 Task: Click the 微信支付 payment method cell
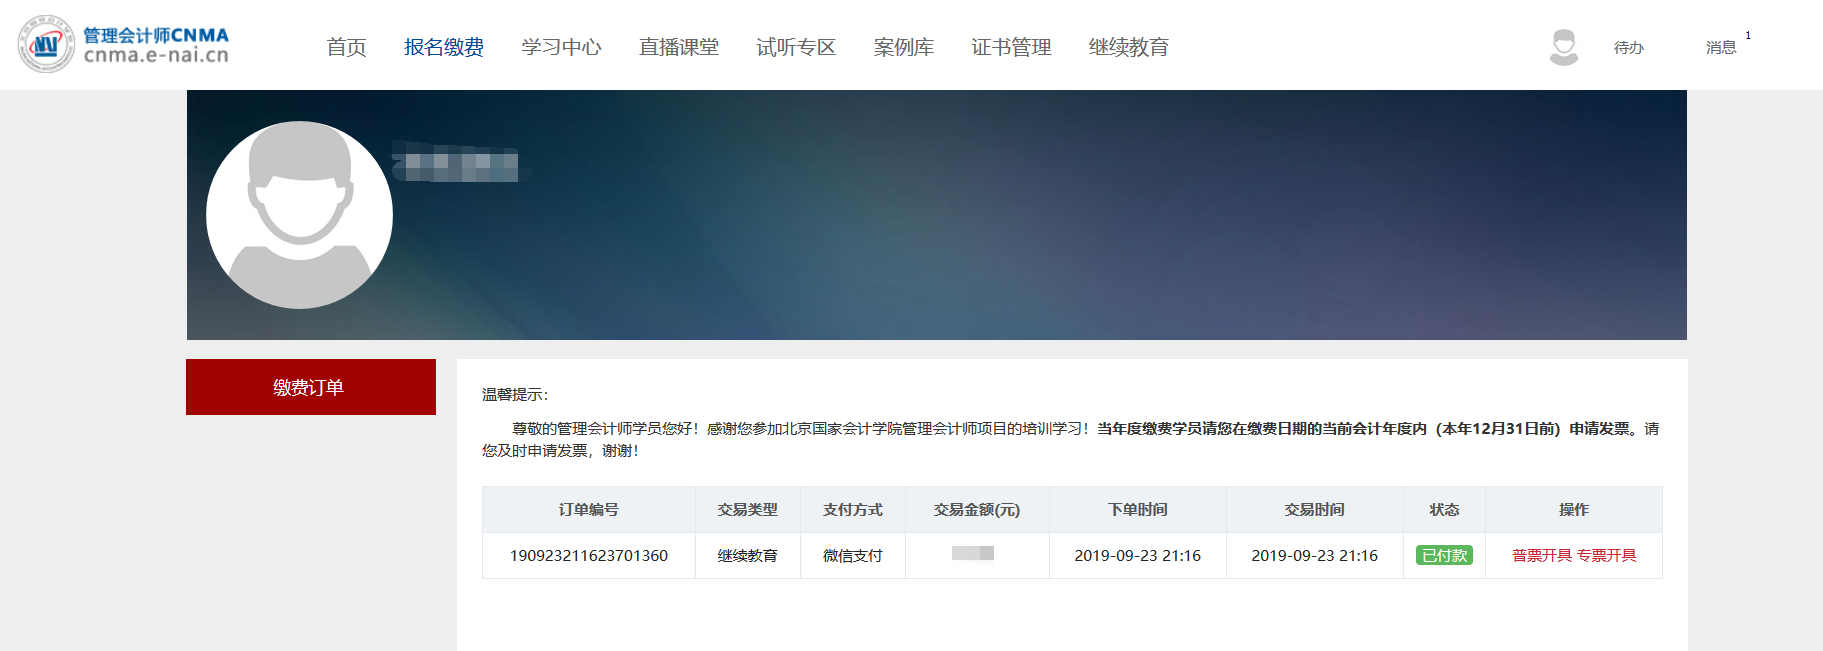coord(853,556)
